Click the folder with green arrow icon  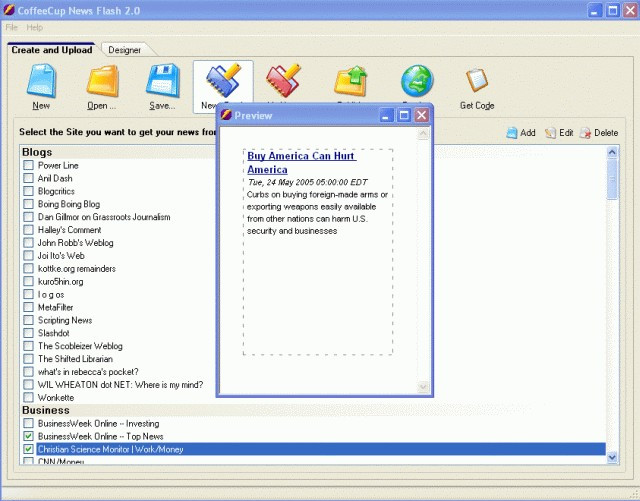tap(351, 81)
